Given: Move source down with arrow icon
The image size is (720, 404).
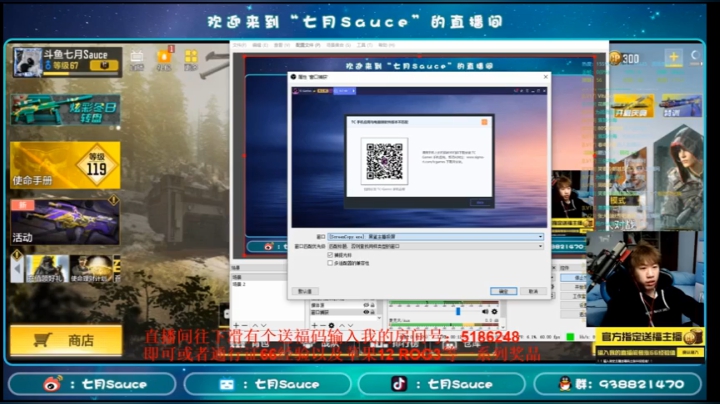Looking at the screenshot, I should pyautogui.click(x=350, y=325).
